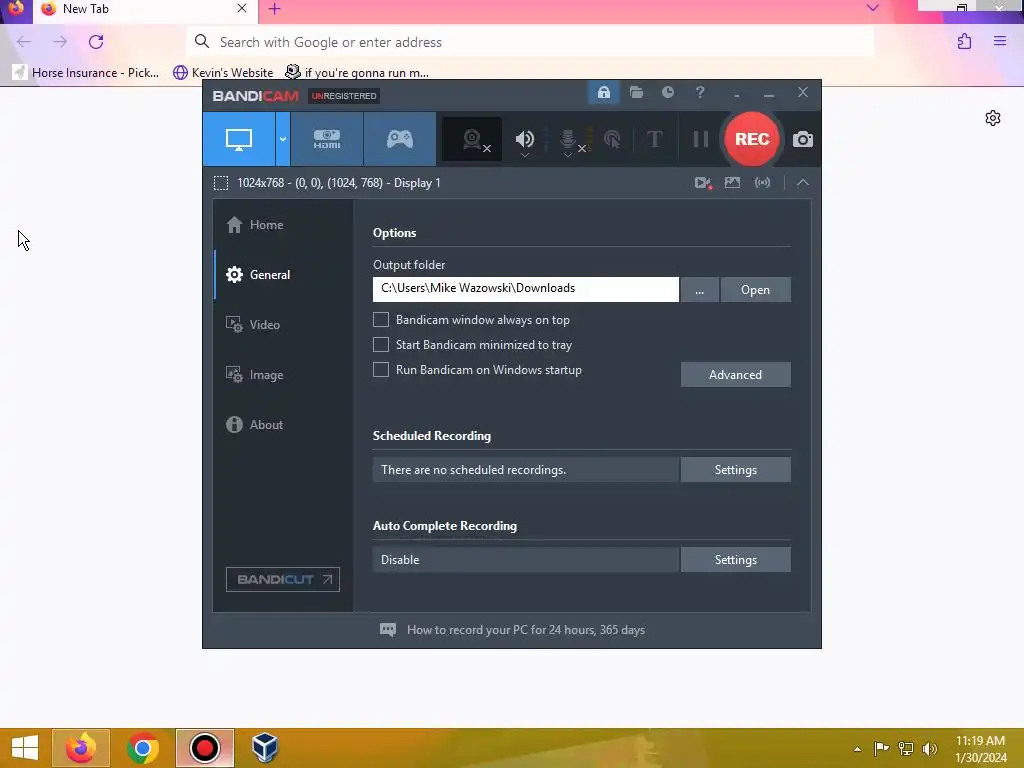Click the pause recording button

click(x=701, y=139)
